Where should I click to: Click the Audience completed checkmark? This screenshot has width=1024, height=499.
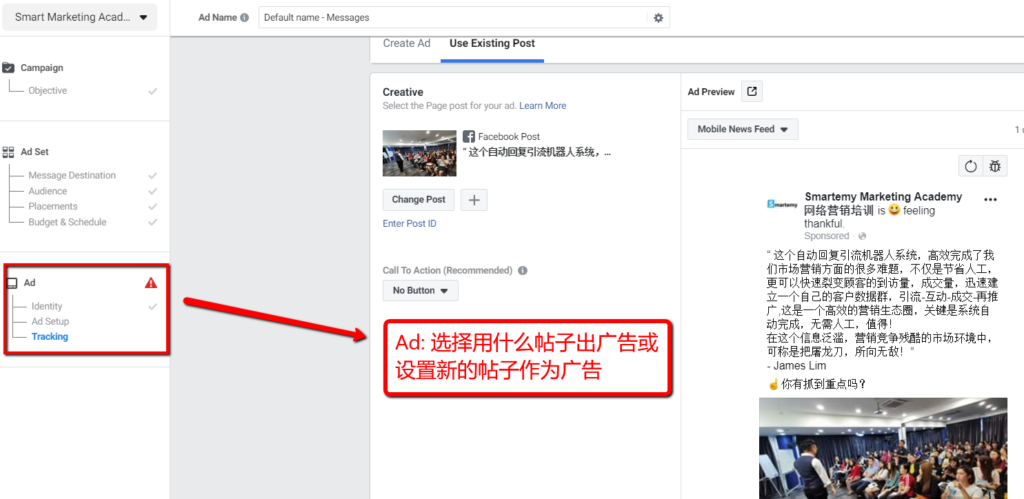[152, 191]
